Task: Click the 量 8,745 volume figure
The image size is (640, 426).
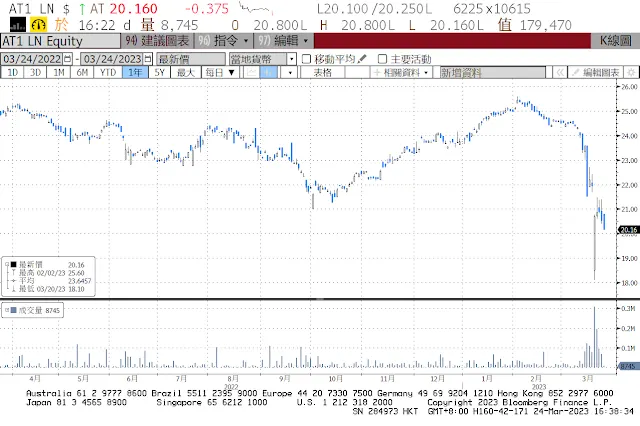Action: pyautogui.click(x=169, y=25)
